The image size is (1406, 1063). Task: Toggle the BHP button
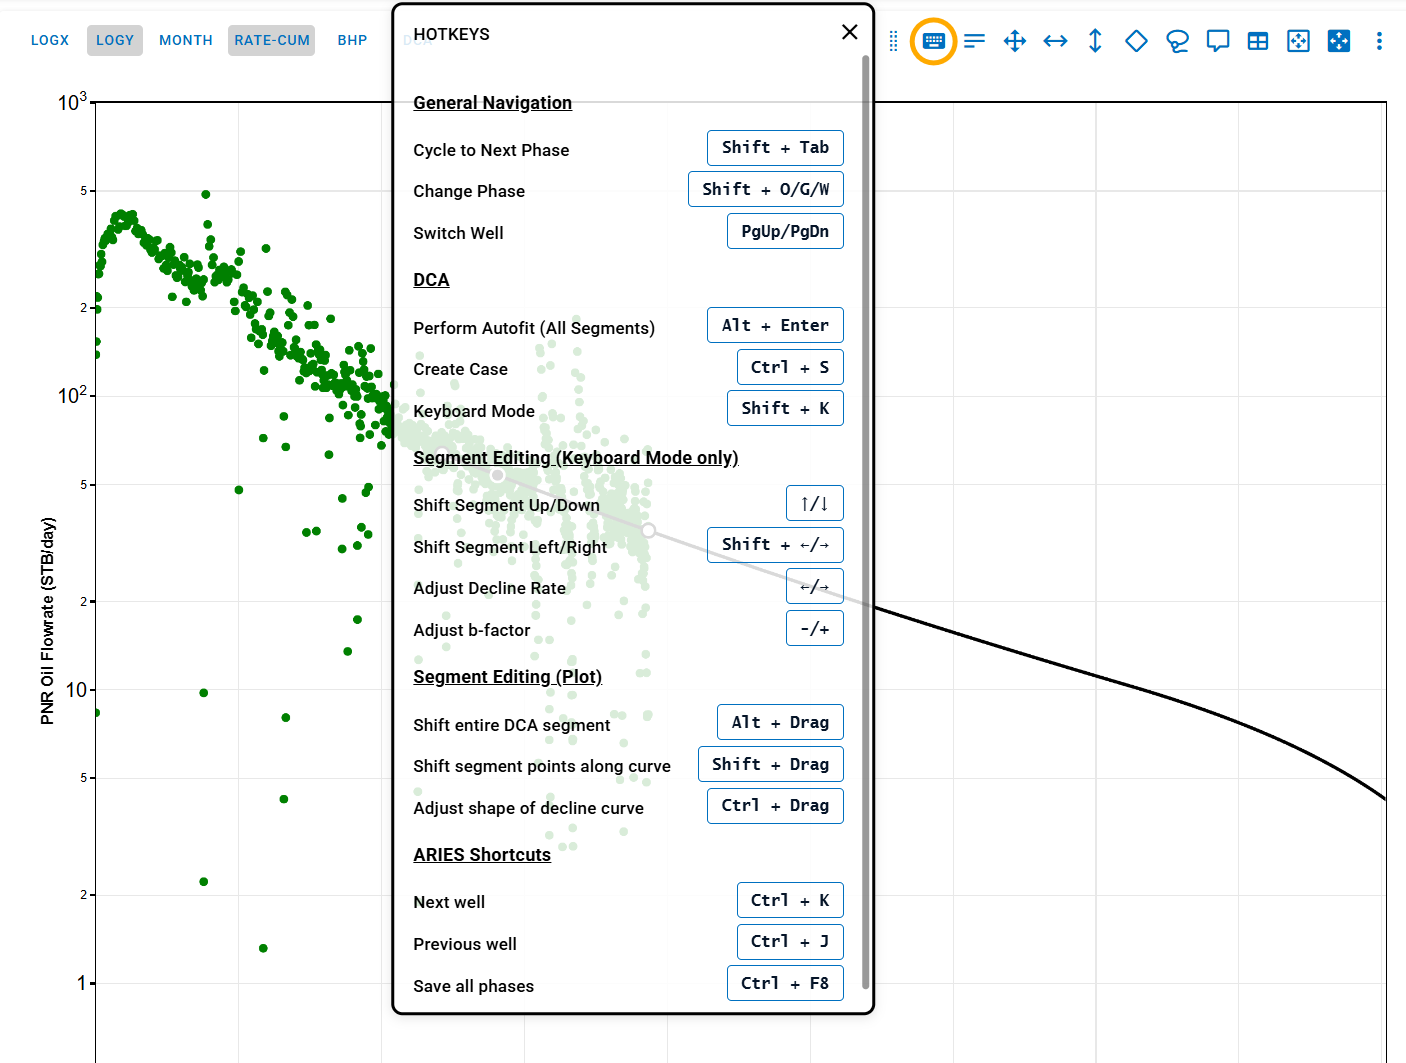pos(352,40)
